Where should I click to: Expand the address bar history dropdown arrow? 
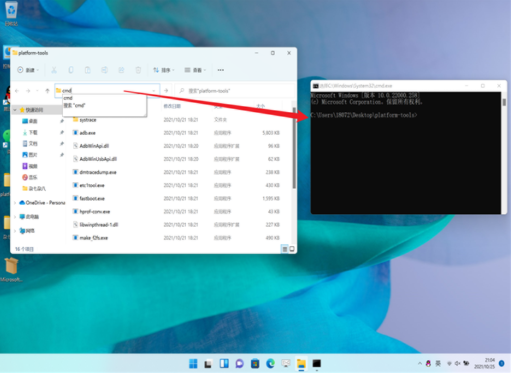(x=154, y=91)
